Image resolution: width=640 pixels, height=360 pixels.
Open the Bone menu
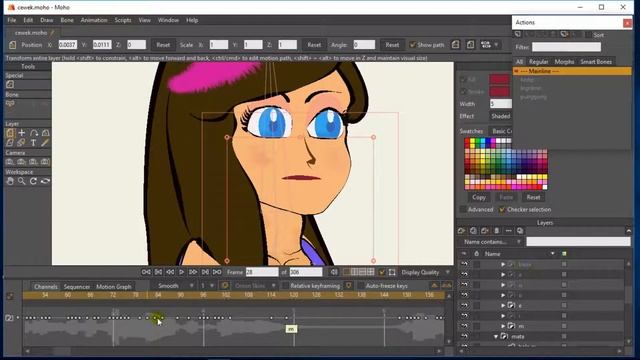tap(67, 20)
